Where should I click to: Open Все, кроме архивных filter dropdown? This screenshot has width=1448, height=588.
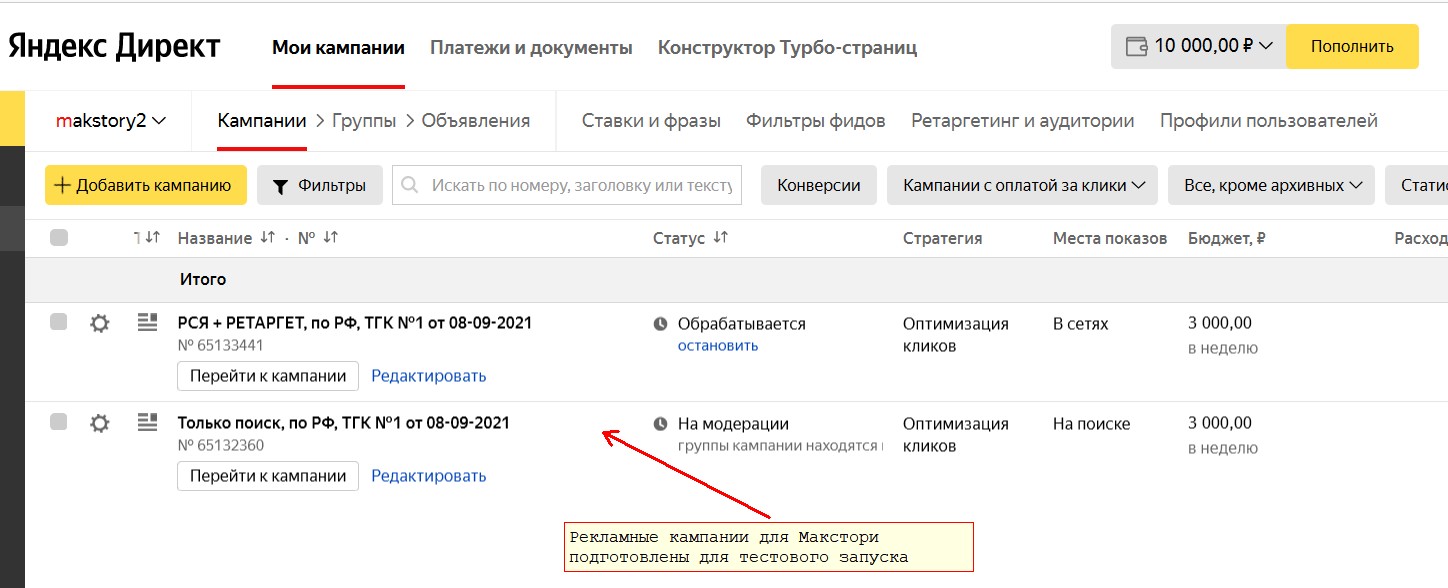click(x=1271, y=185)
